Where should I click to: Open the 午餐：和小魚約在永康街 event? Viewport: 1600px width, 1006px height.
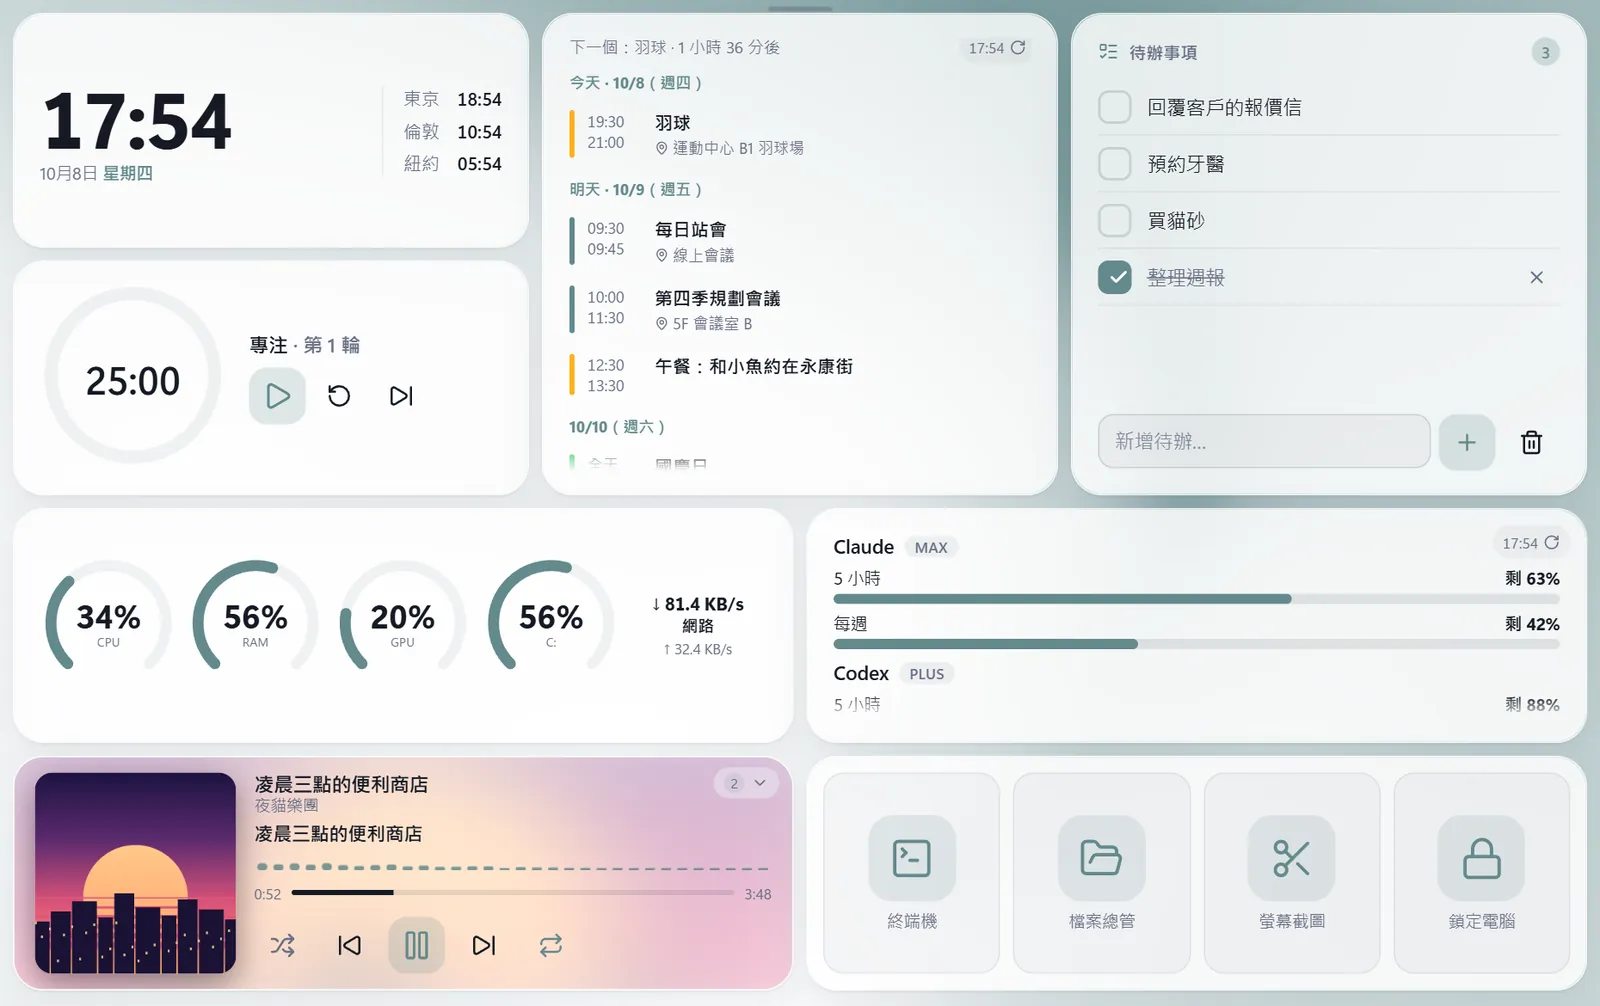799,376
